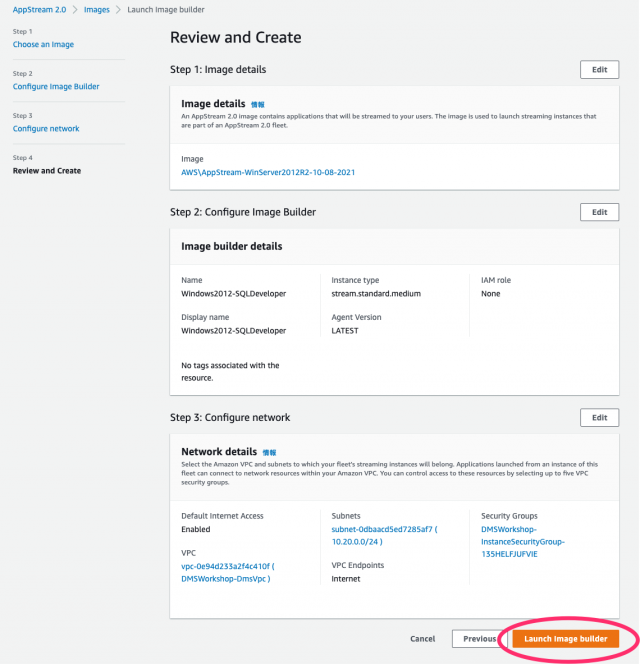The width and height of the screenshot is (640, 664).
Task: Go to the Images breadcrumb link
Action: coord(97,9)
